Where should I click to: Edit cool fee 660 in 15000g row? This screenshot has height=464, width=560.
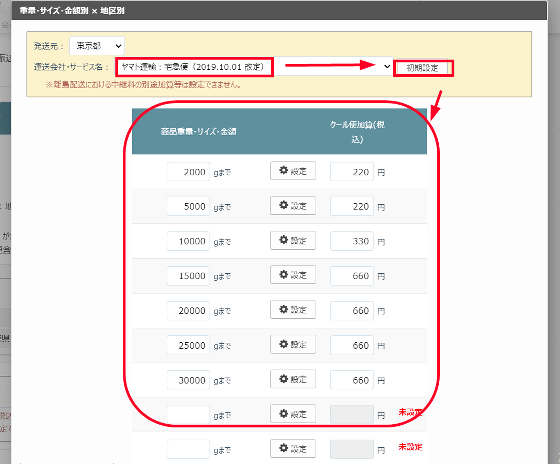pyautogui.click(x=352, y=276)
